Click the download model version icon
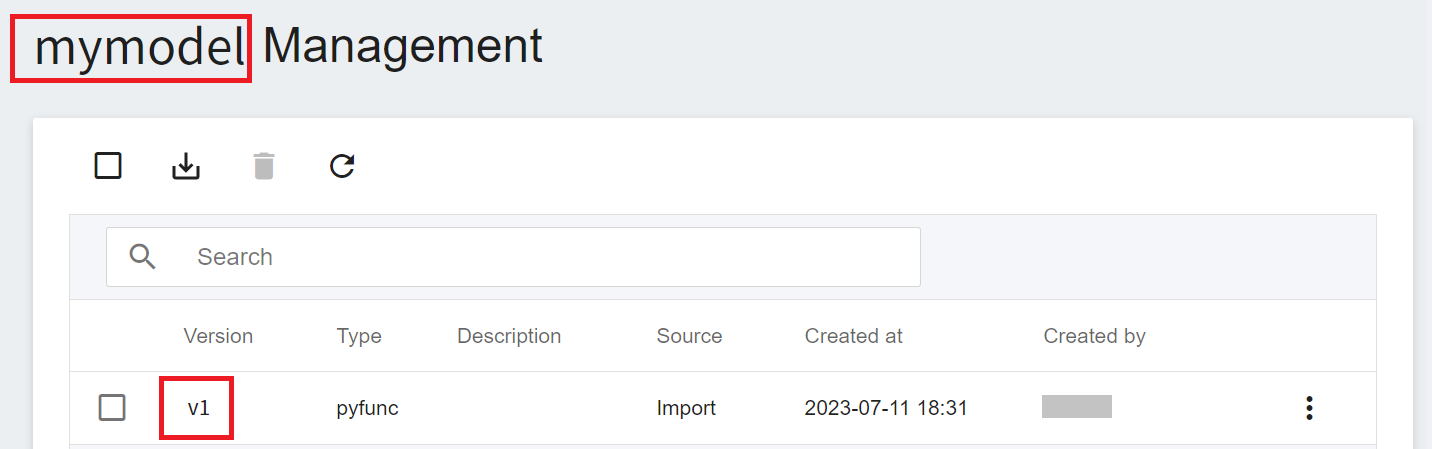The image size is (1432, 449). [186, 166]
